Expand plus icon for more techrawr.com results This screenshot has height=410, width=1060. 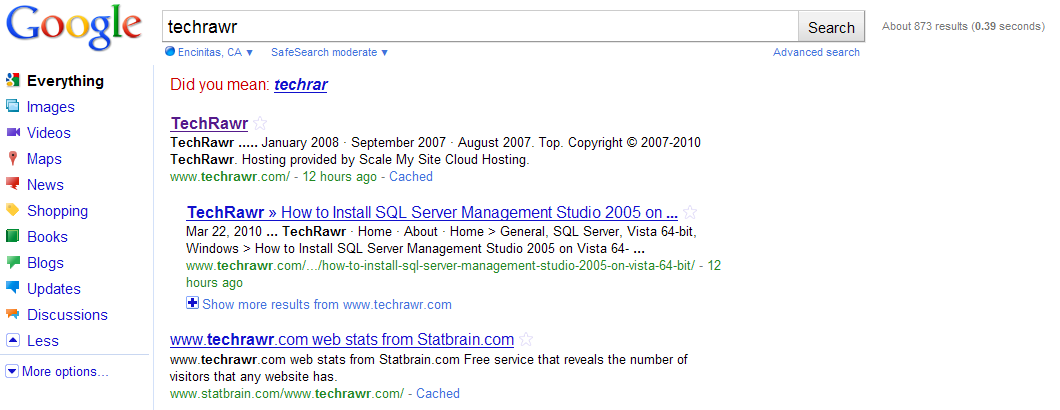click(192, 303)
